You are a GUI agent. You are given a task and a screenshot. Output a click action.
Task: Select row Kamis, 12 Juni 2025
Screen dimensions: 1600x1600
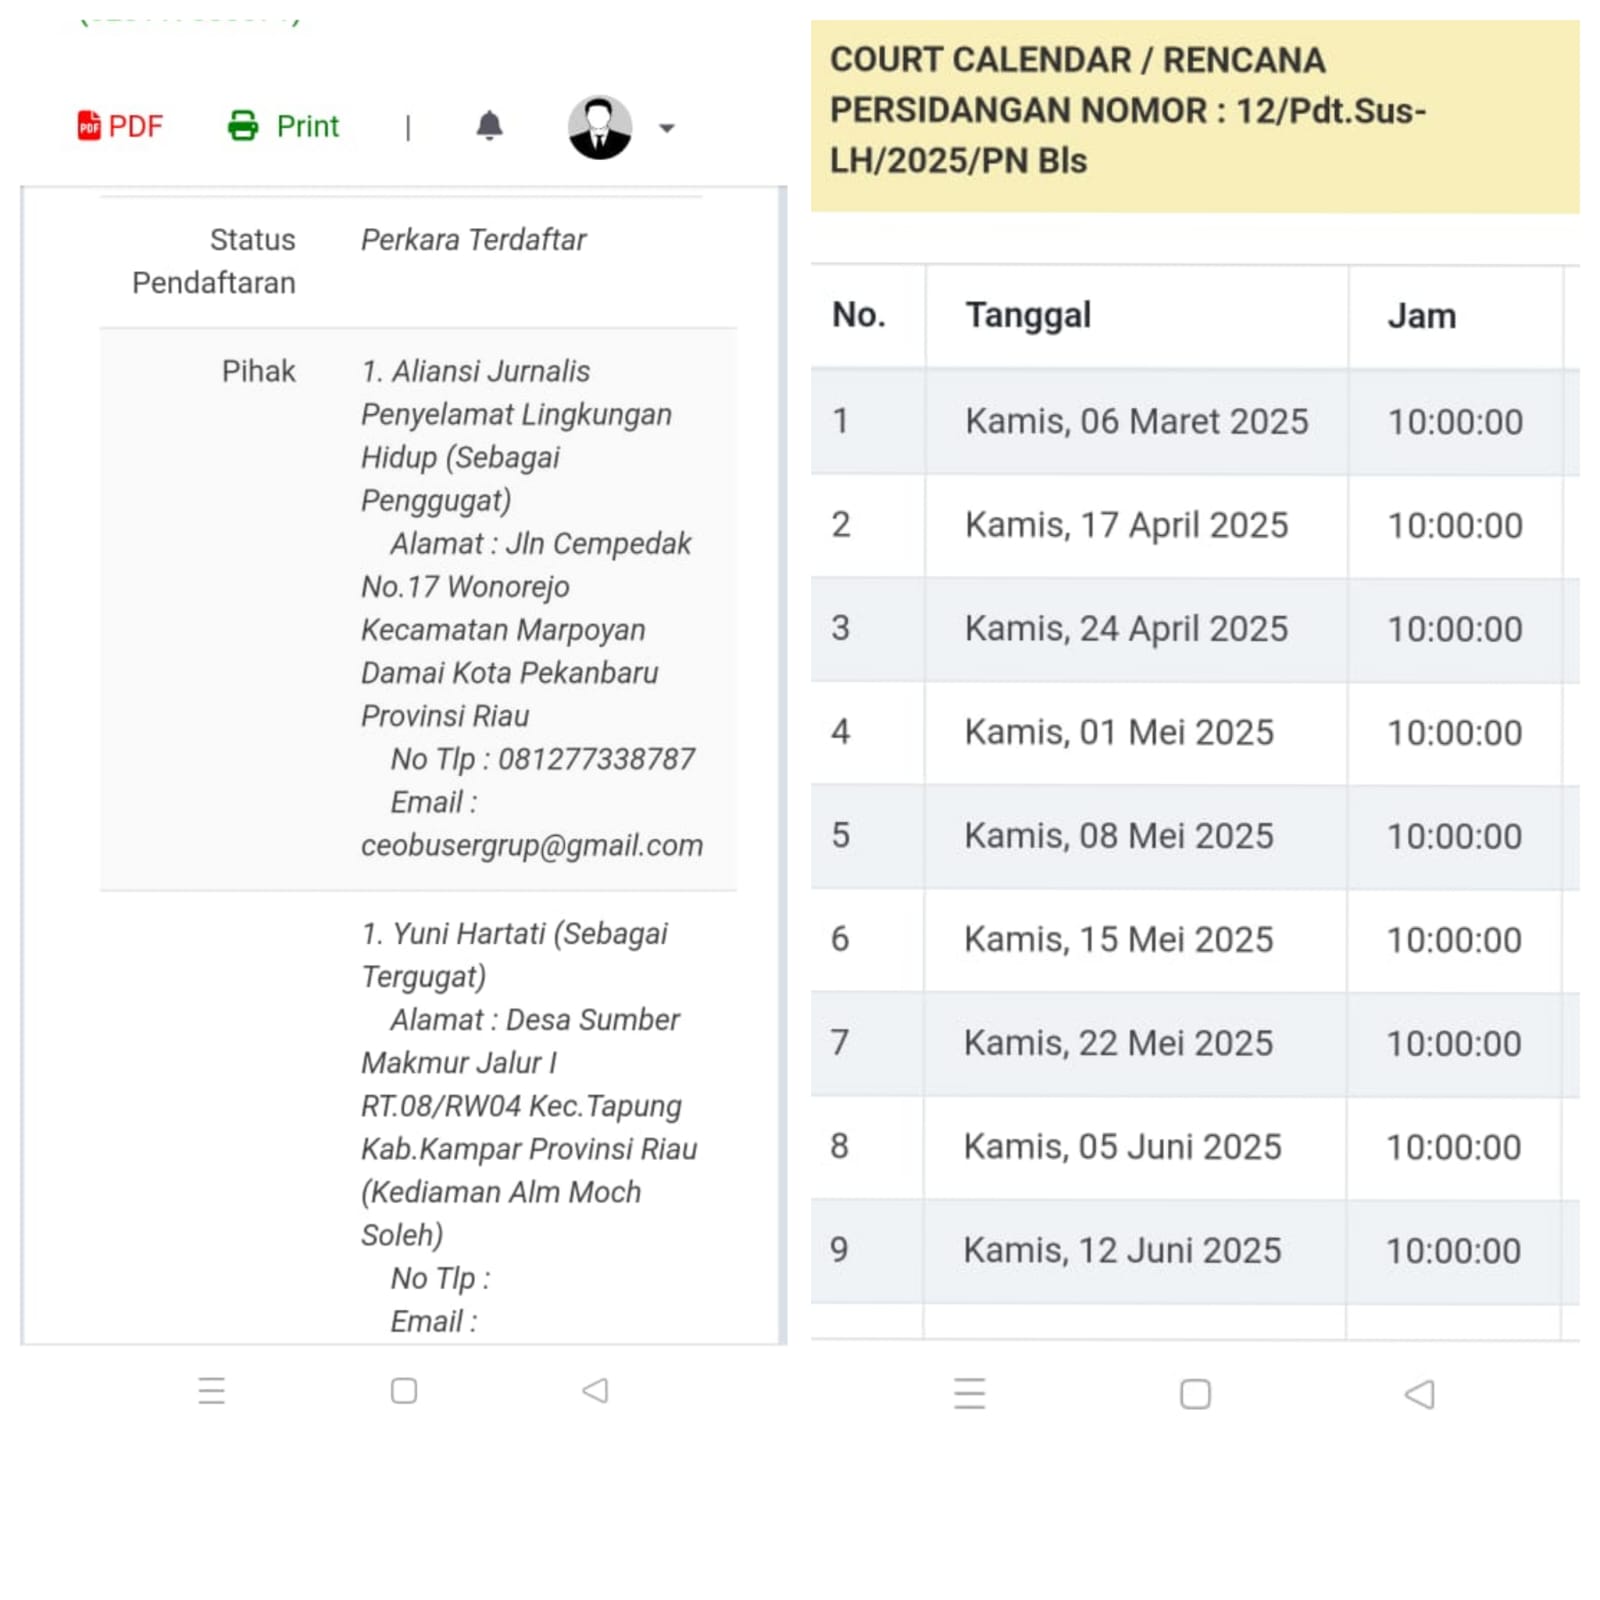coord(1195,1251)
